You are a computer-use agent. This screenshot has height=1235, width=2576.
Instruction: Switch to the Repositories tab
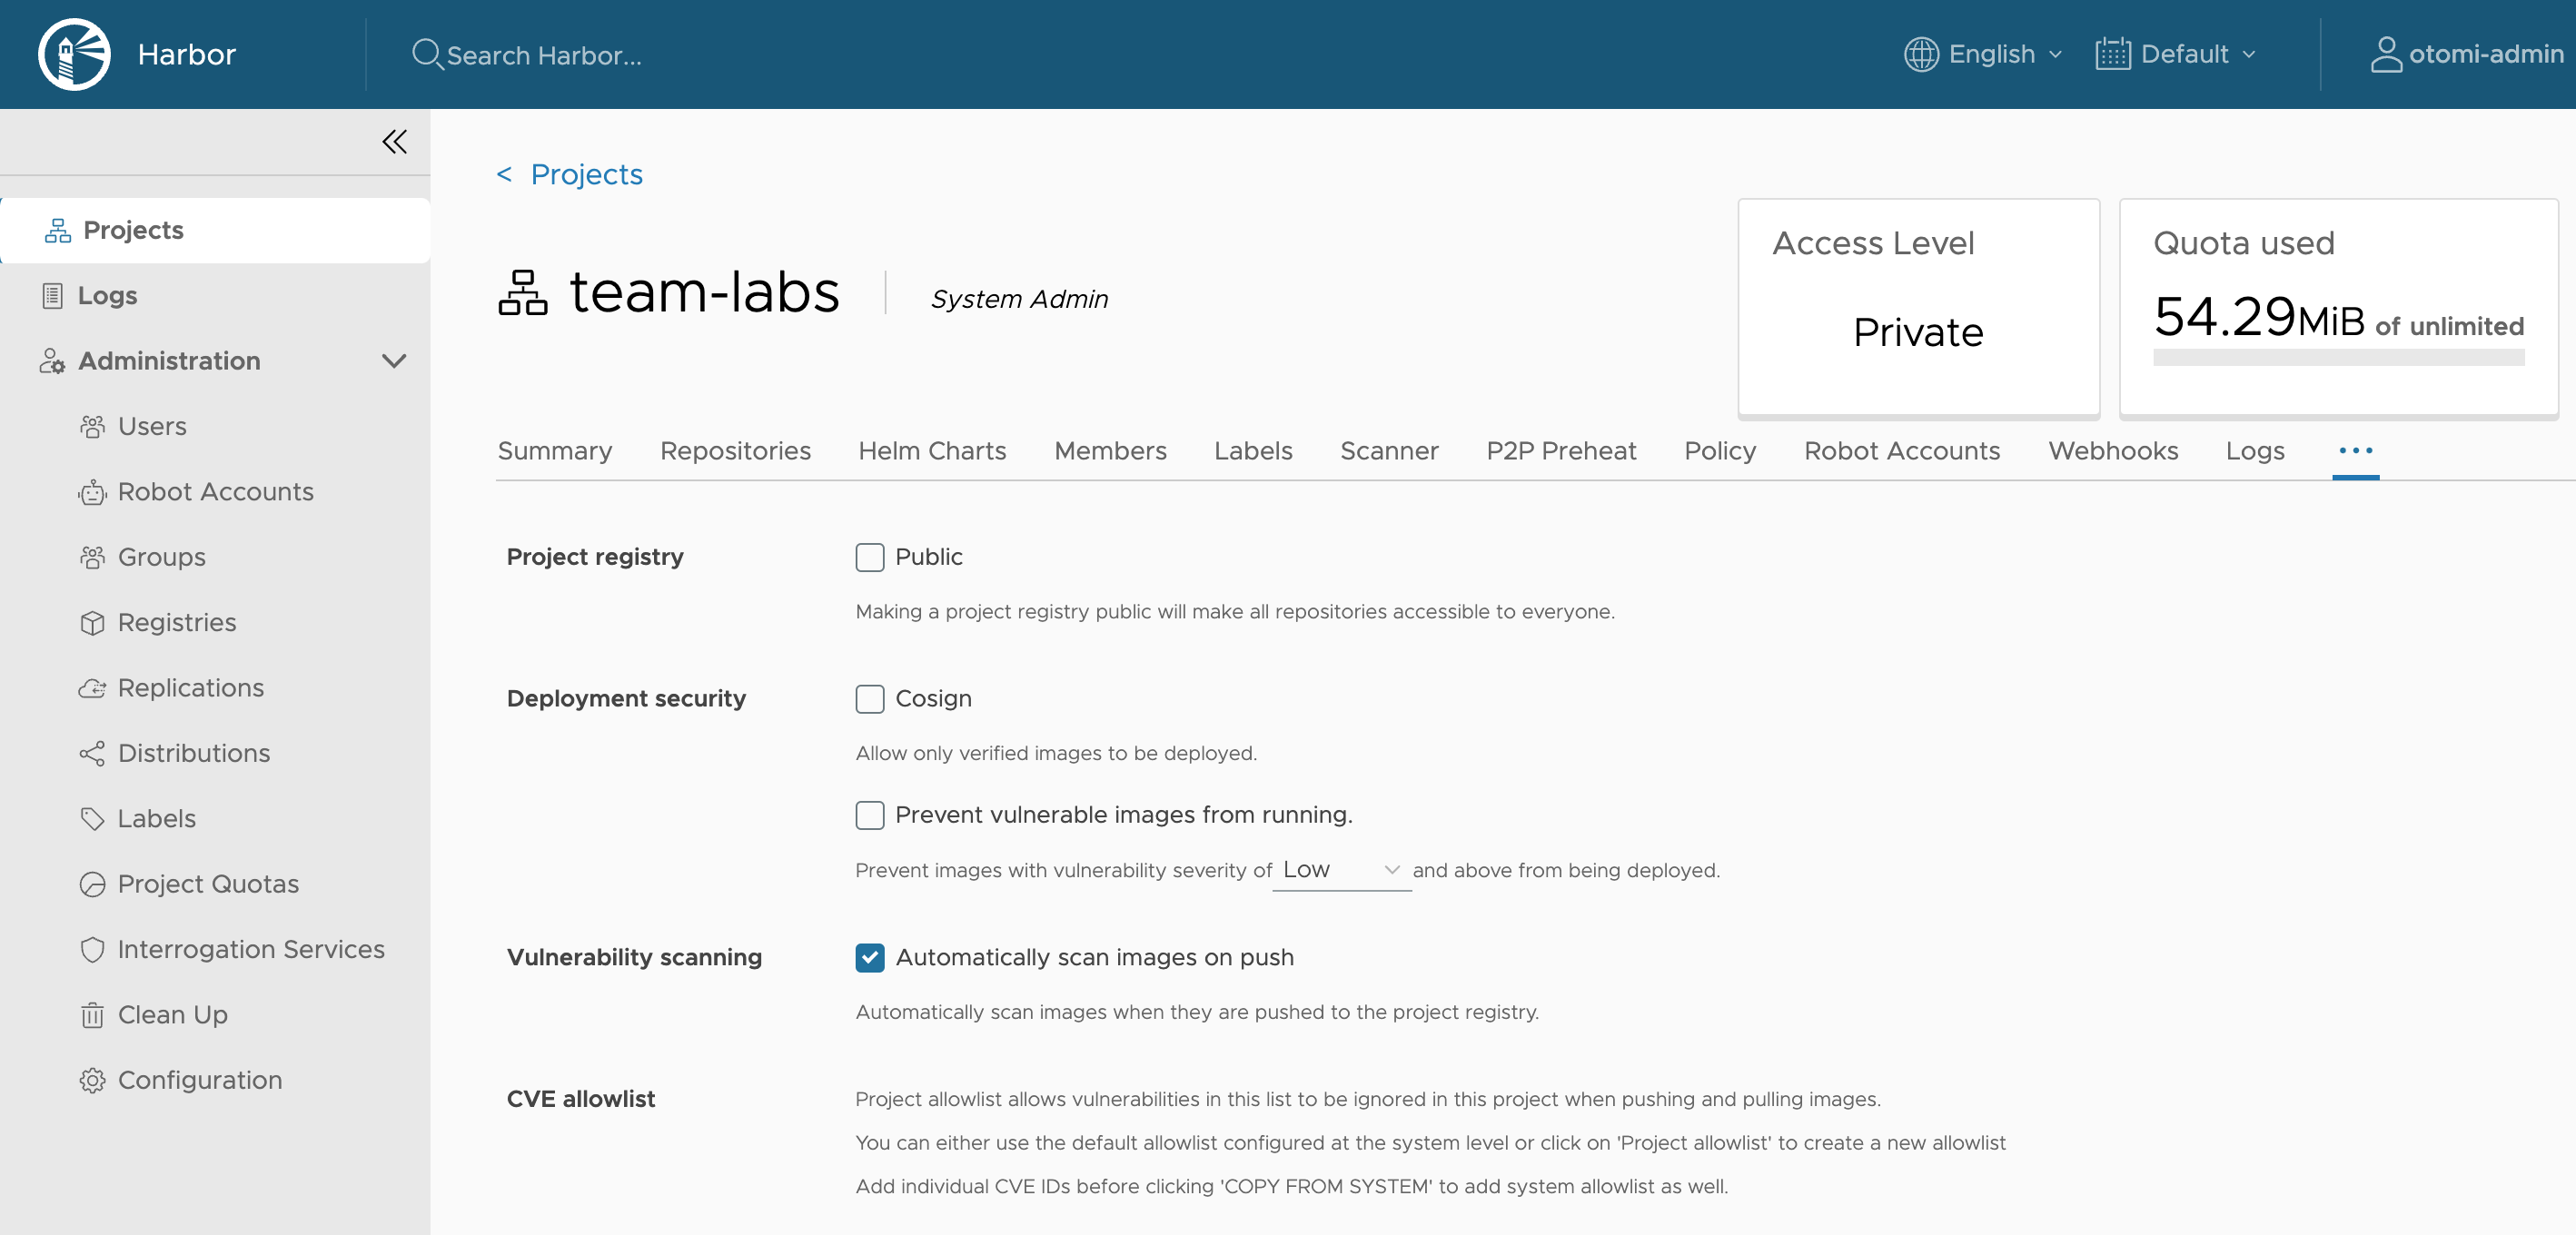[735, 451]
